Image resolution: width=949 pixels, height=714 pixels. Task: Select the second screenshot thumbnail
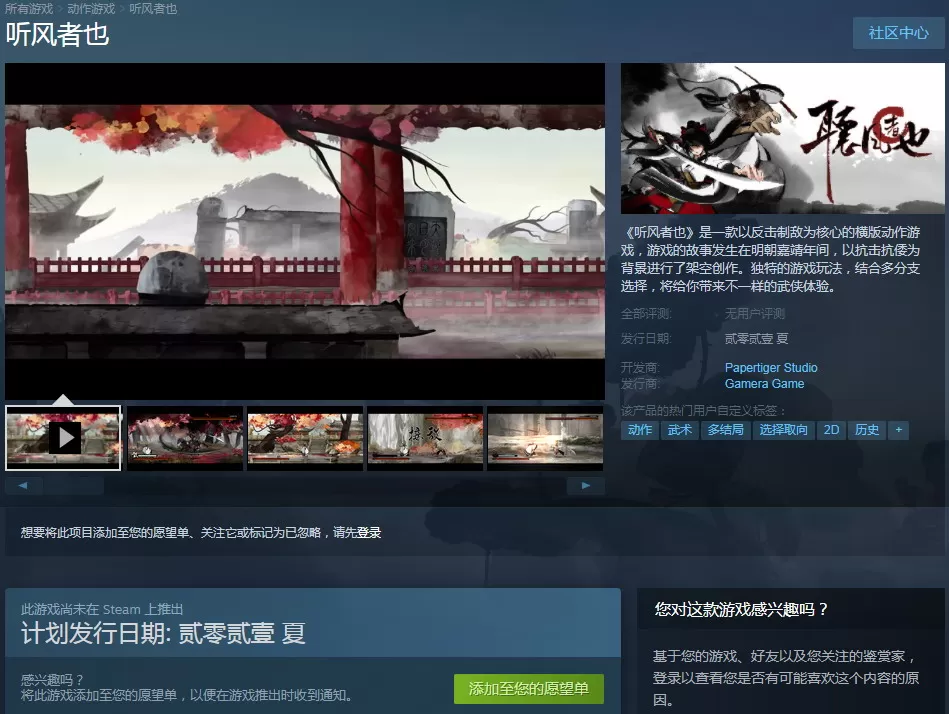pos(185,438)
